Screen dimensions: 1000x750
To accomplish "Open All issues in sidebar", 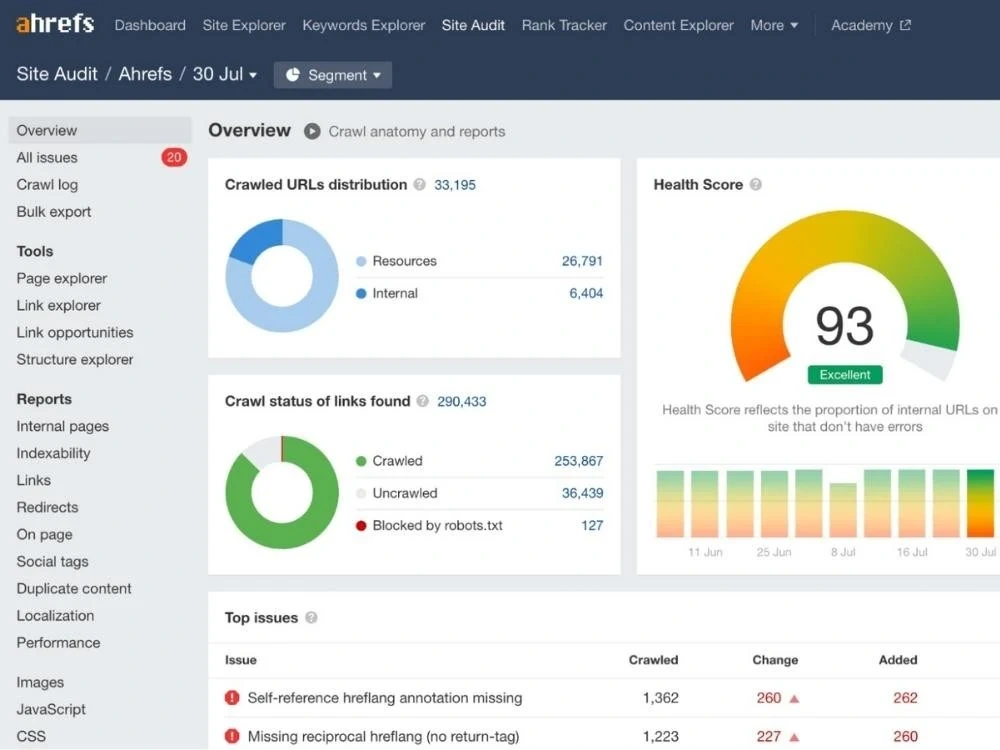I will coord(47,158).
